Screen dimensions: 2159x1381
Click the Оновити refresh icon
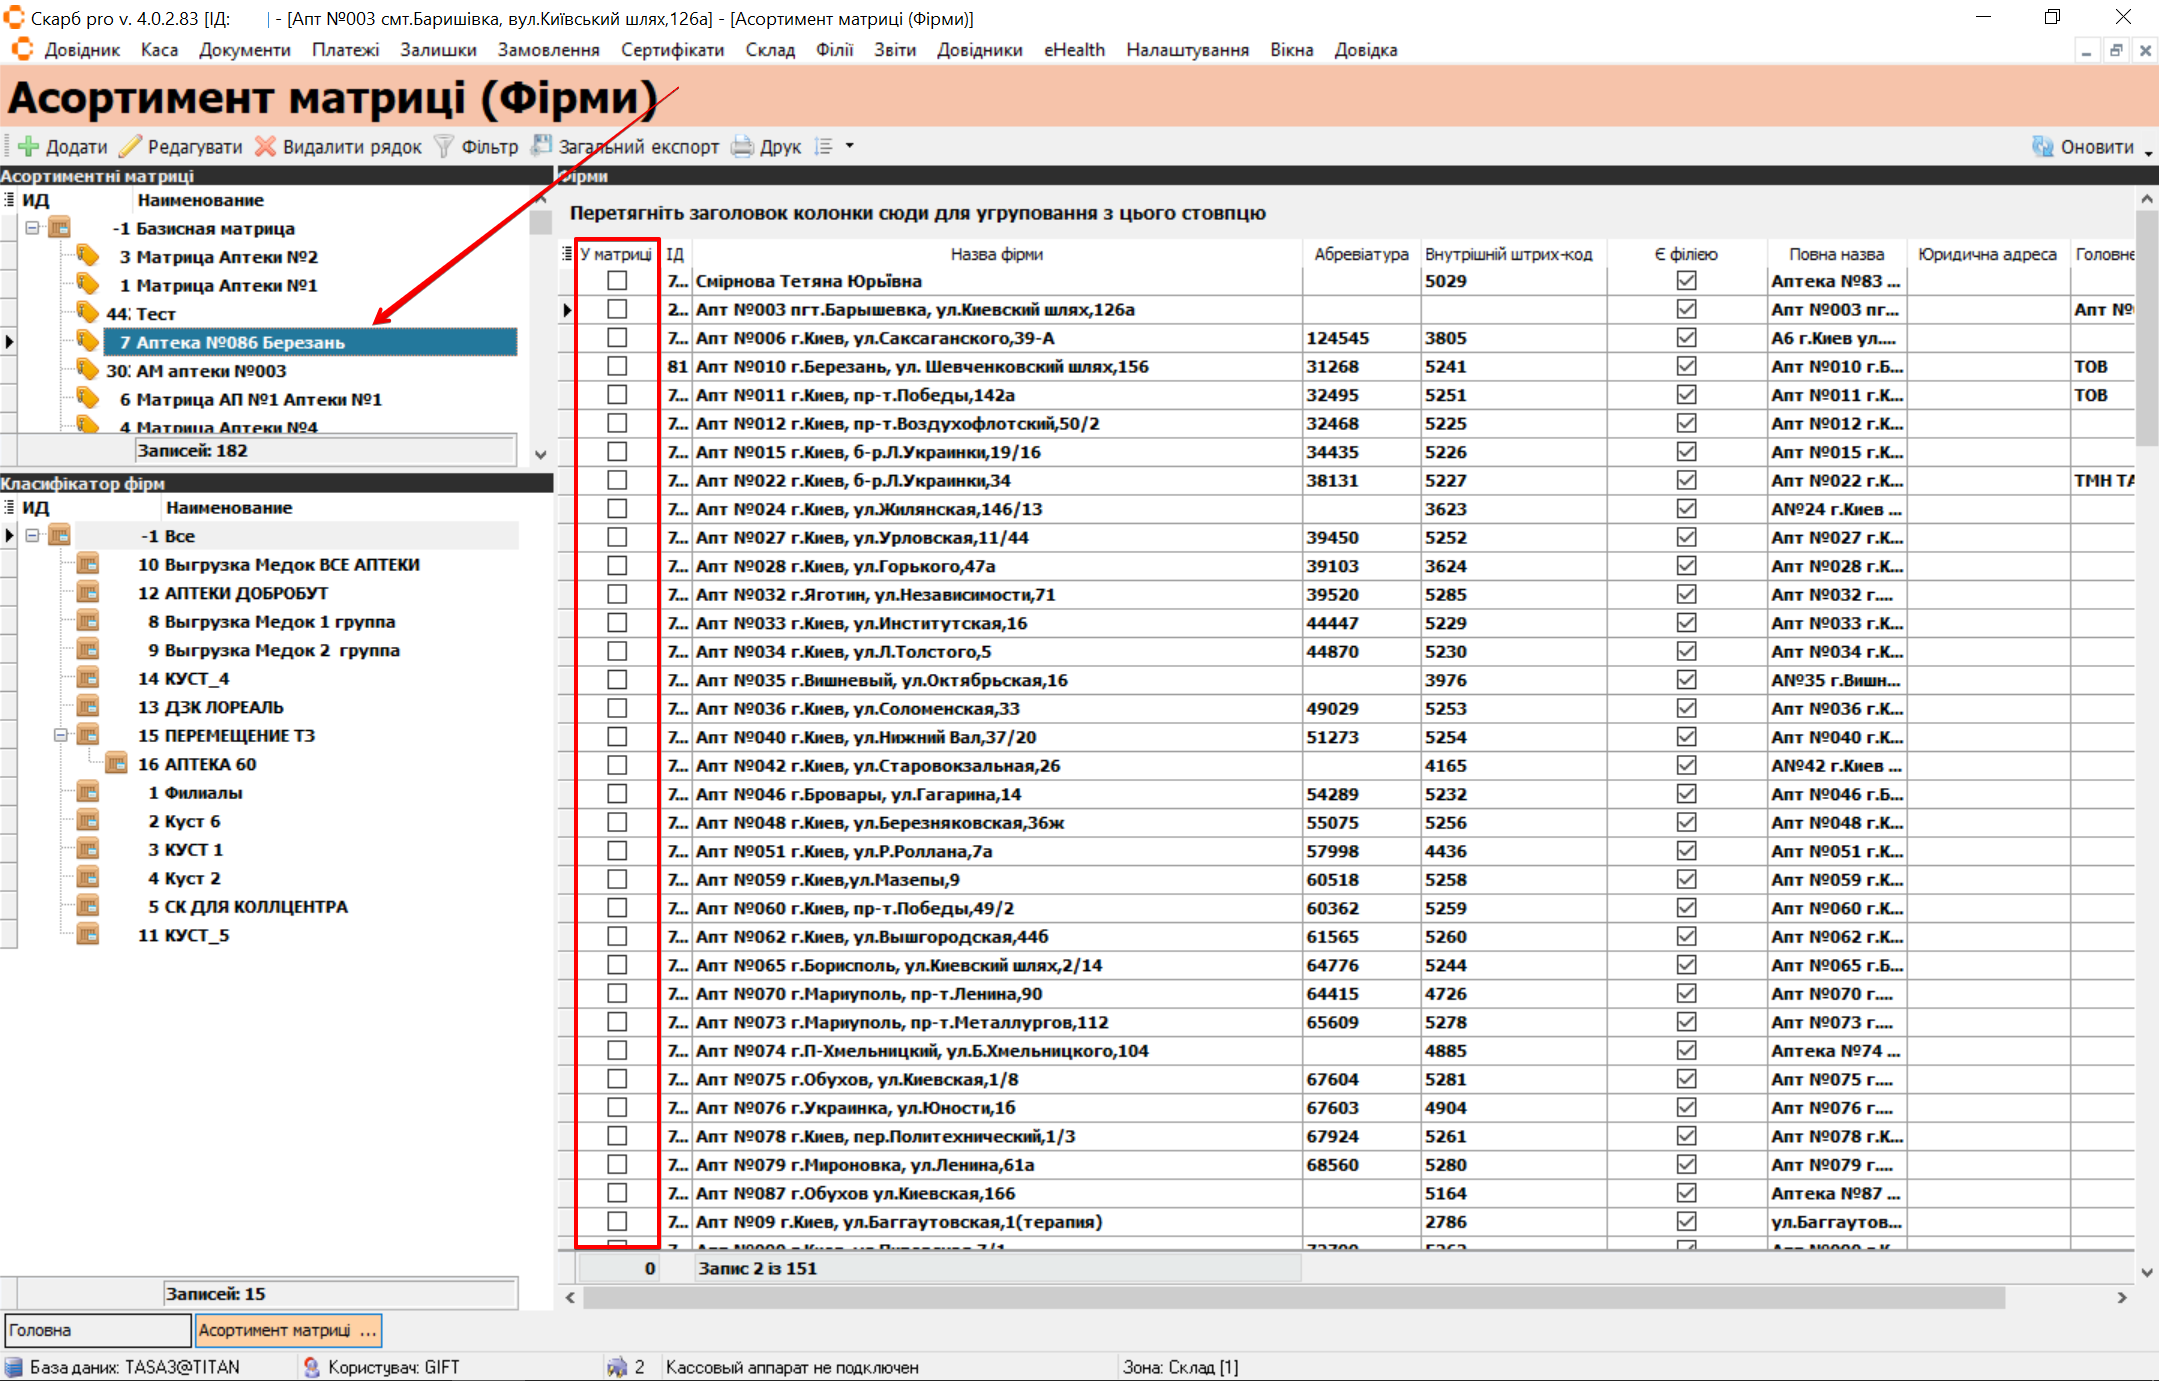click(x=2042, y=147)
